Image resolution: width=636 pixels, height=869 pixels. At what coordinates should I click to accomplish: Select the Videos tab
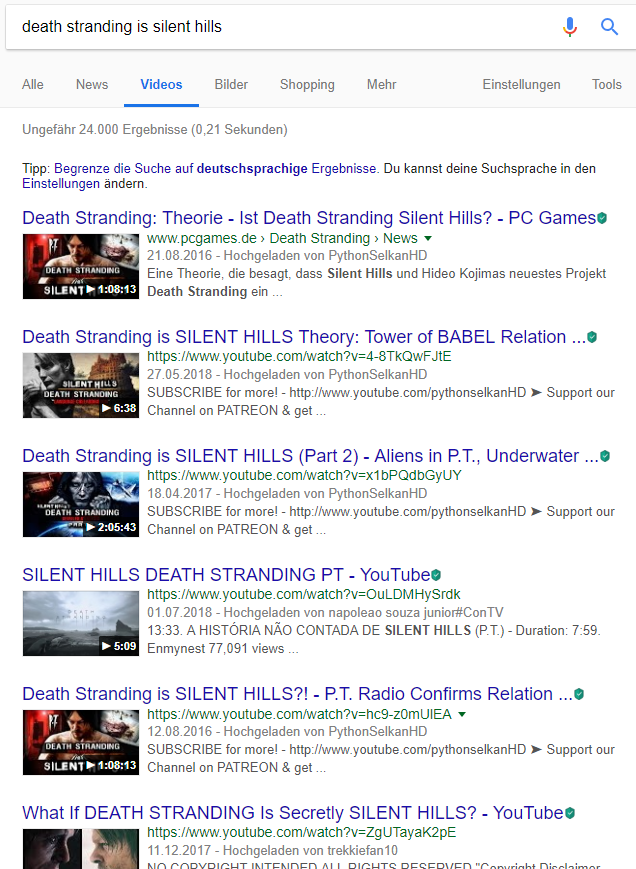tap(161, 84)
